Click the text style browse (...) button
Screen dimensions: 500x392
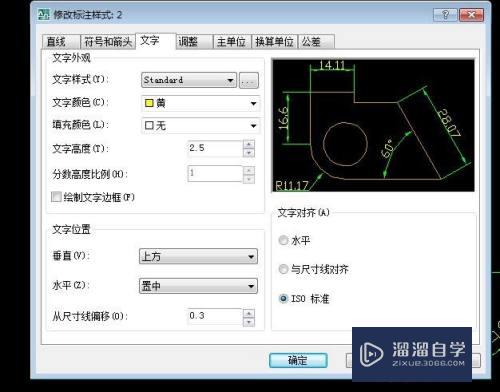point(249,80)
